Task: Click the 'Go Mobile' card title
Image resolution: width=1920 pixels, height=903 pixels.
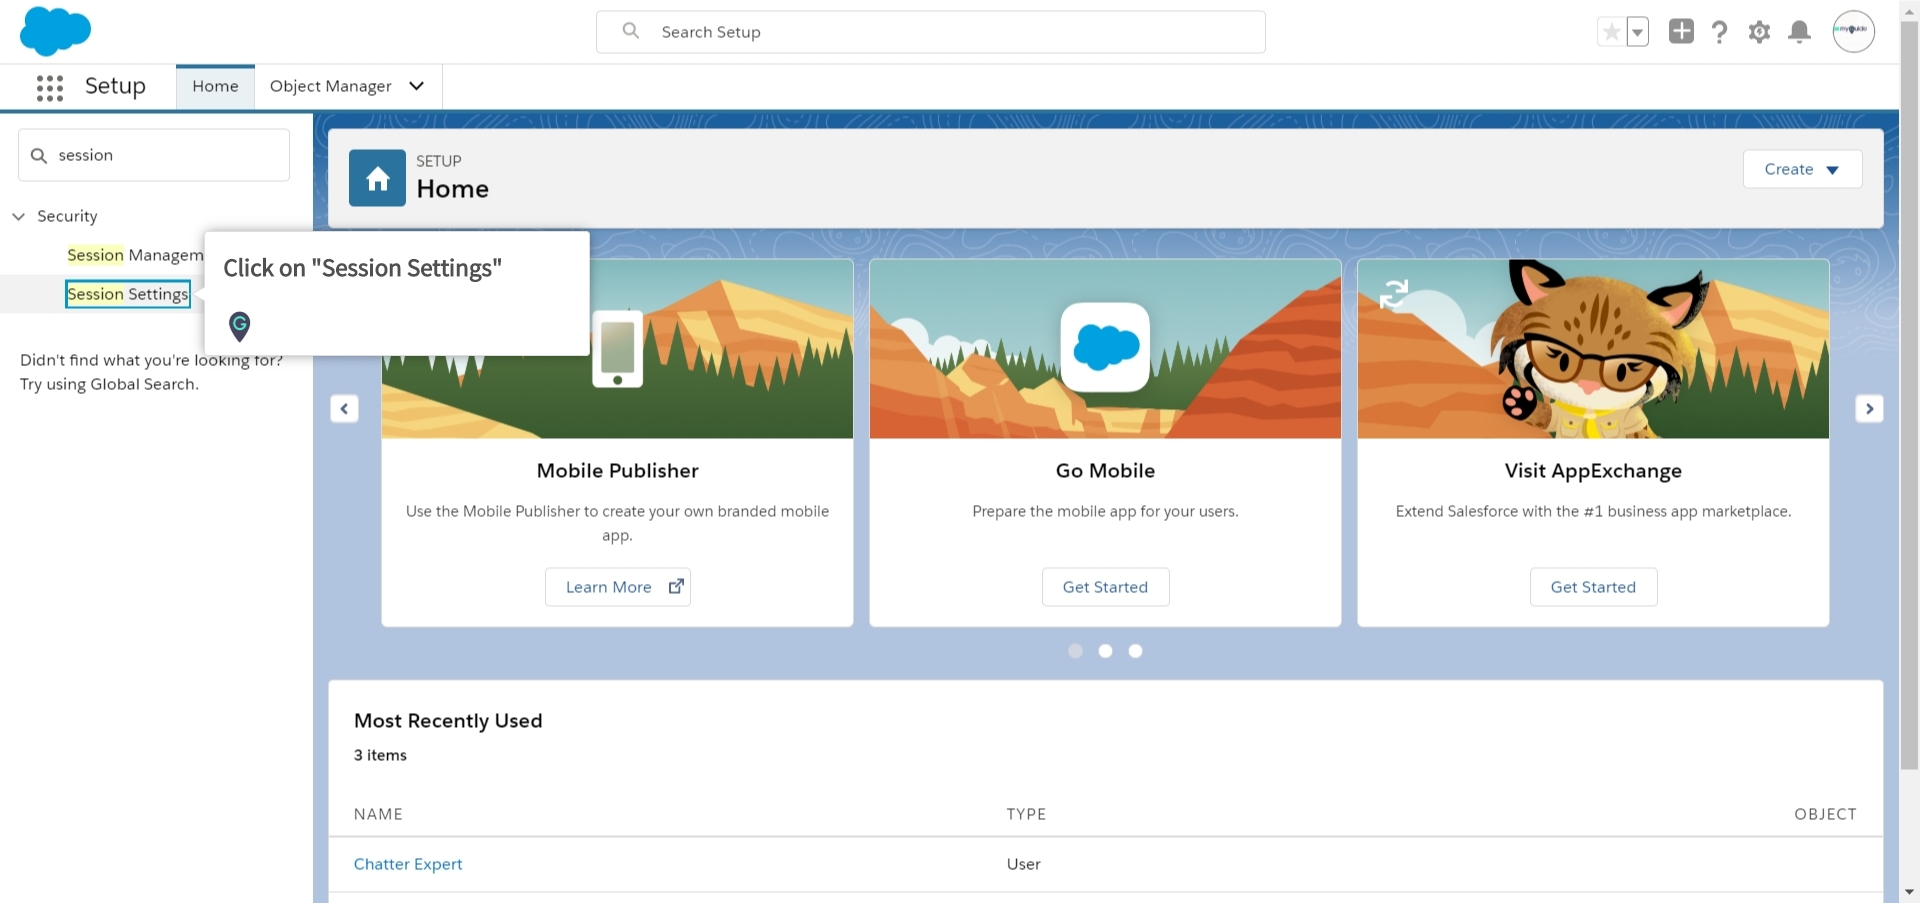Action: (x=1105, y=471)
